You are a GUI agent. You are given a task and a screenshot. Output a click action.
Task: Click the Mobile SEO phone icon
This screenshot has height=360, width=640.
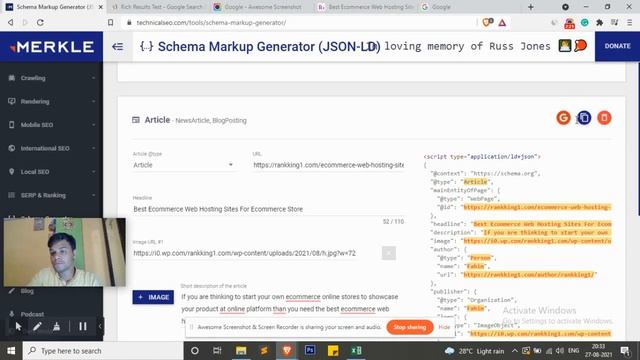point(11,124)
